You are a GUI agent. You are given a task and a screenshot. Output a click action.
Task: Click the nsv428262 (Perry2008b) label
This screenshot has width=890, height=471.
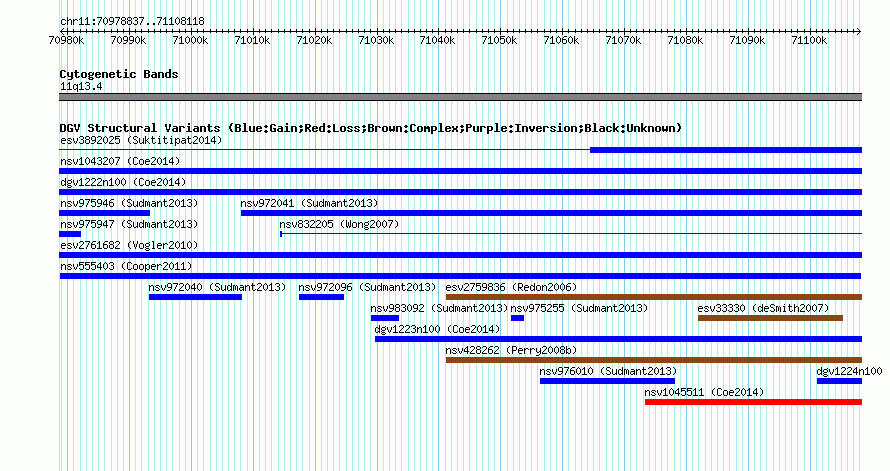click(x=511, y=350)
